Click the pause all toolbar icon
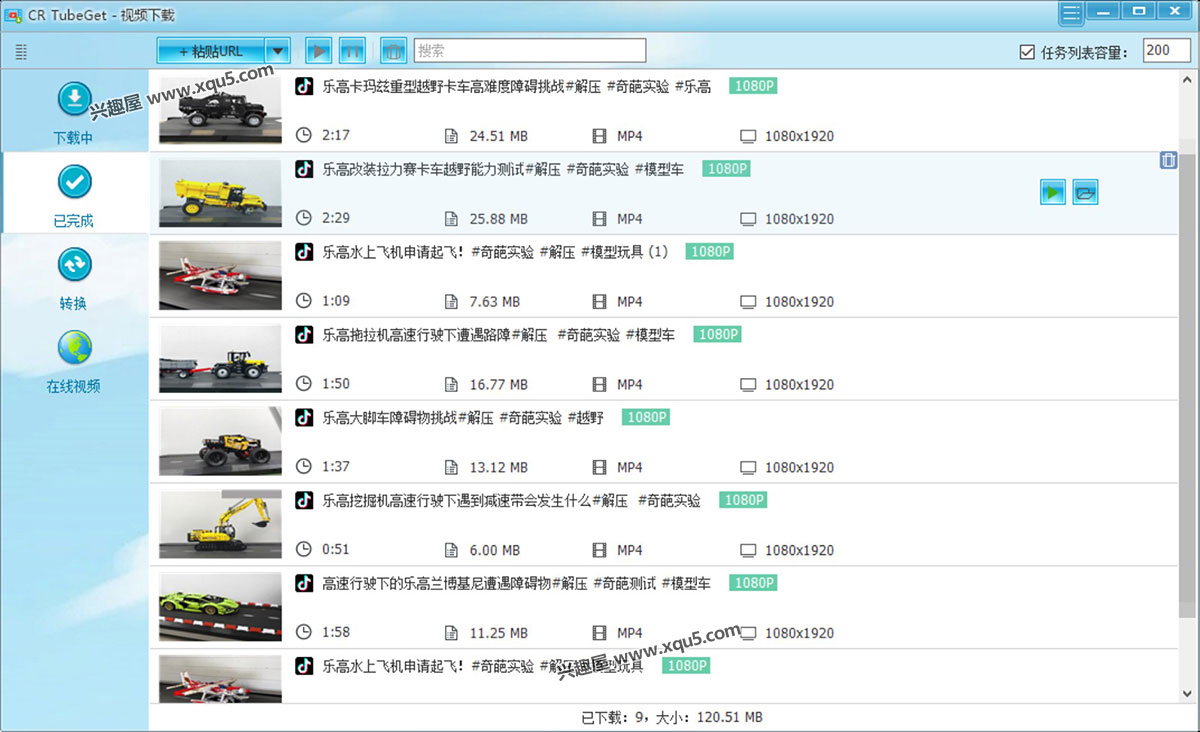The image size is (1200, 732). [x=352, y=50]
